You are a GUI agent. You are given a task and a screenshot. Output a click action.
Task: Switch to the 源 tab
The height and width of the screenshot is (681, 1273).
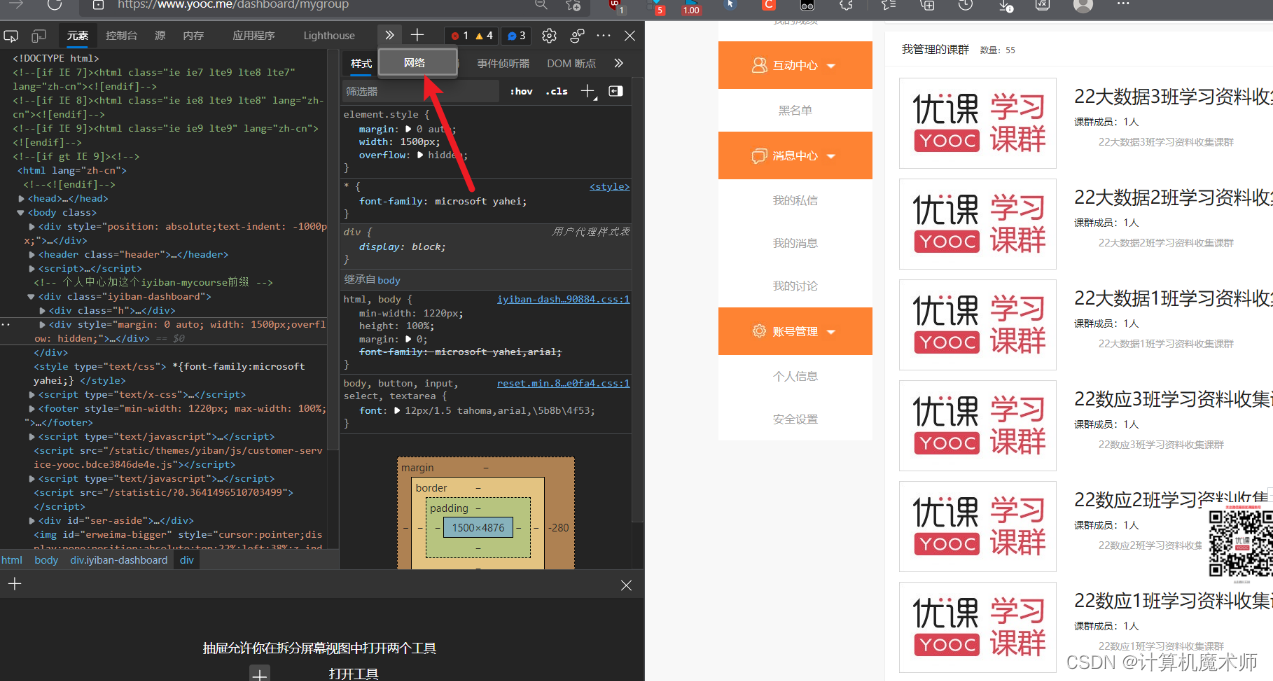(x=160, y=36)
